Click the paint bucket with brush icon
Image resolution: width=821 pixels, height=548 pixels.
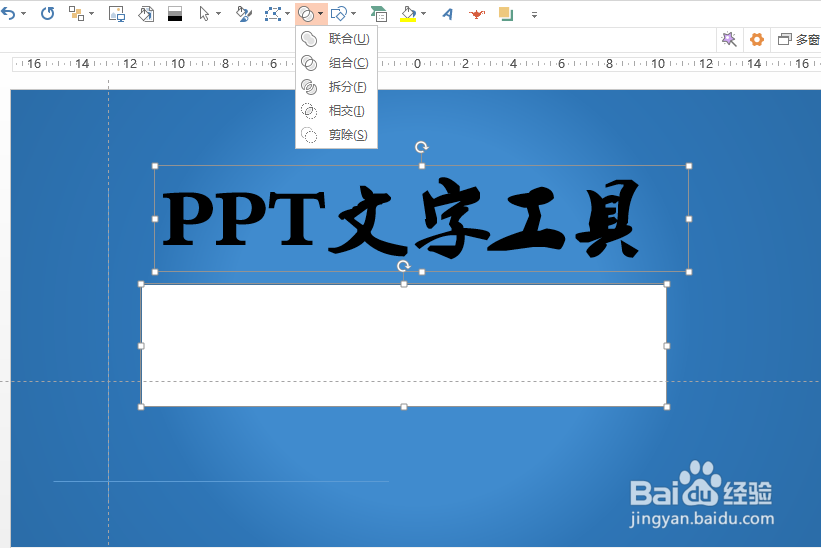pos(243,14)
